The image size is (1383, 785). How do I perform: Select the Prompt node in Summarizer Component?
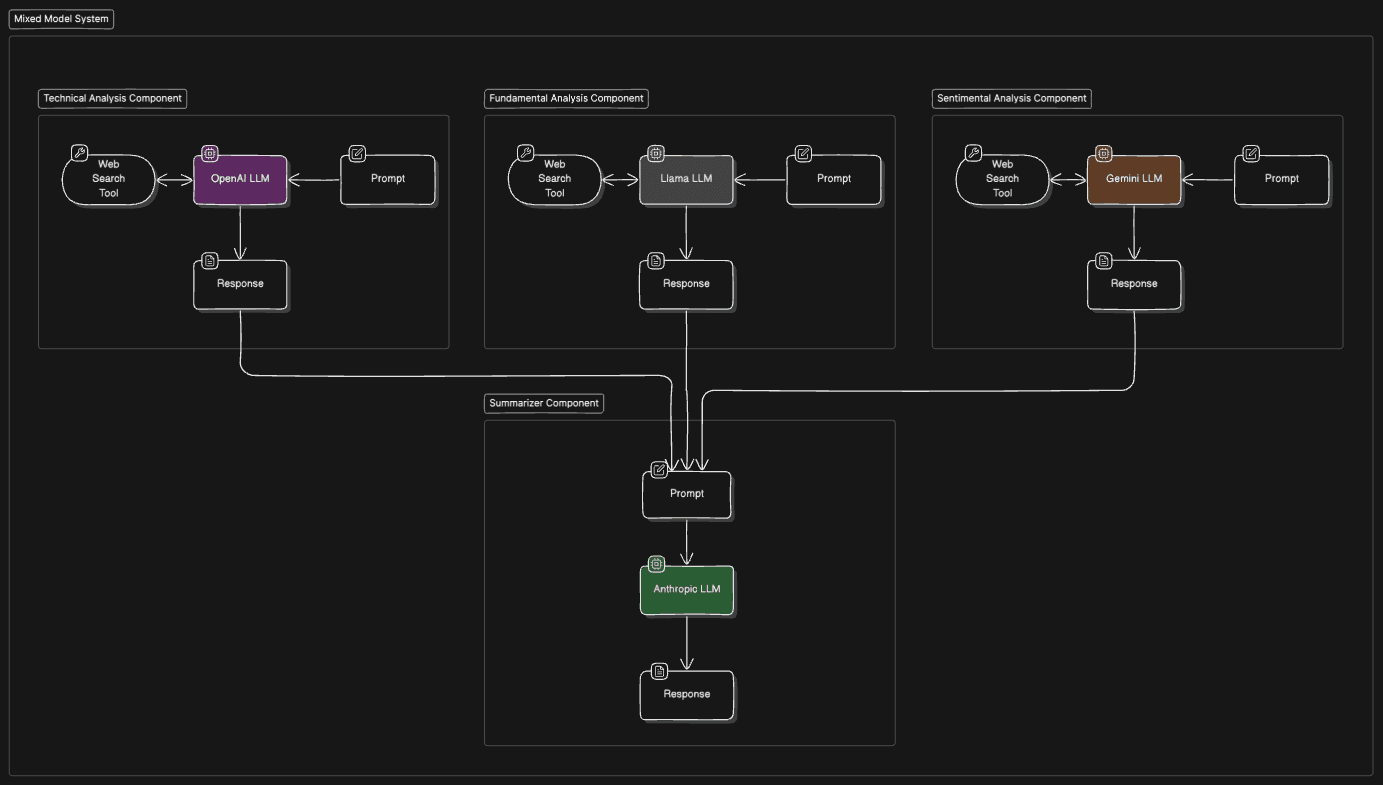click(687, 494)
